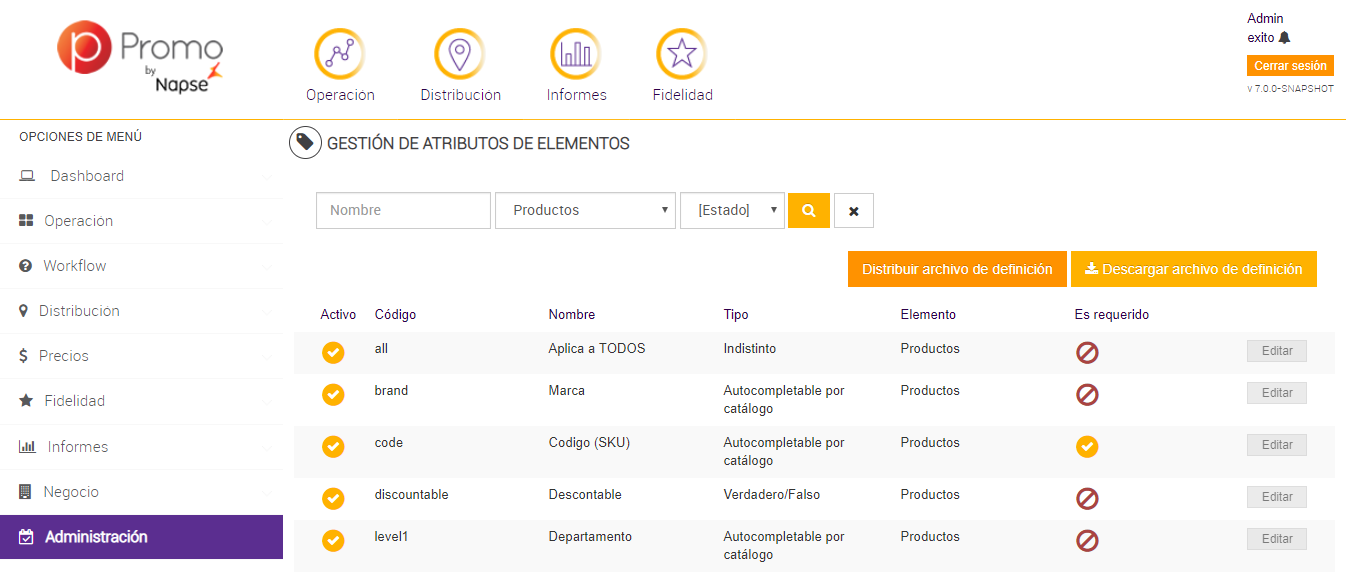Open the Productos element dropdown

(x=585, y=211)
